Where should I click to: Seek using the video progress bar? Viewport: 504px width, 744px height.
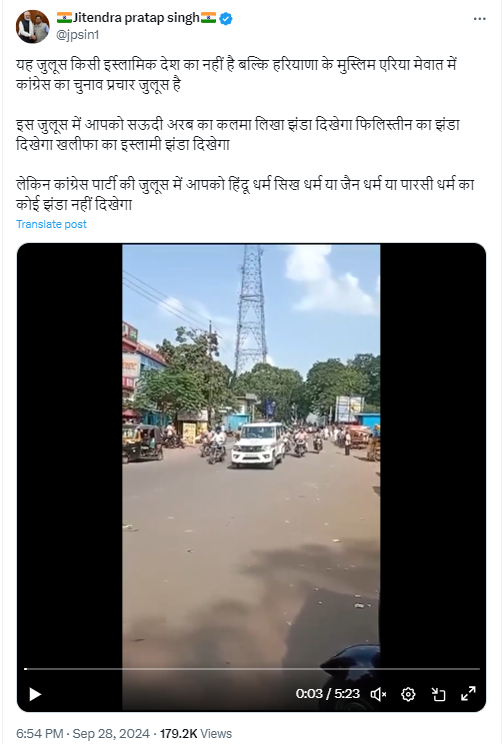[x=252, y=669]
